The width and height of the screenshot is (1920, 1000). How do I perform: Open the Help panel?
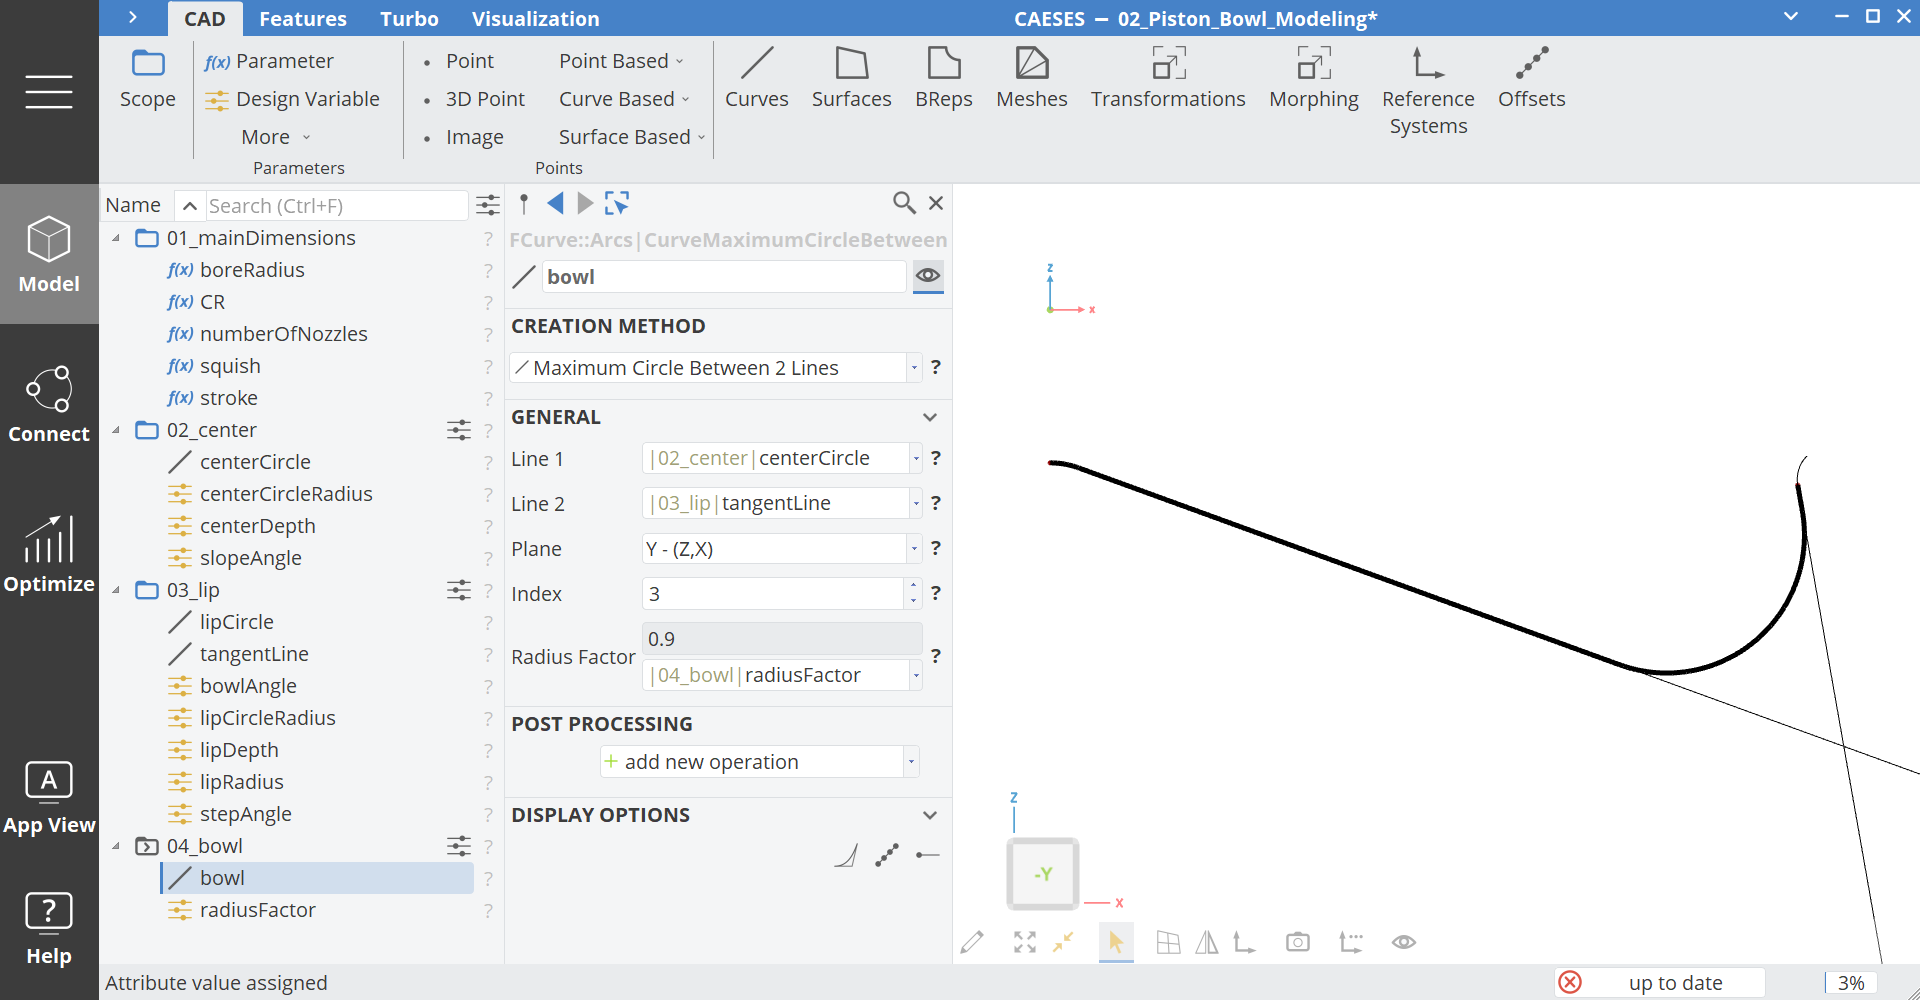(x=49, y=929)
